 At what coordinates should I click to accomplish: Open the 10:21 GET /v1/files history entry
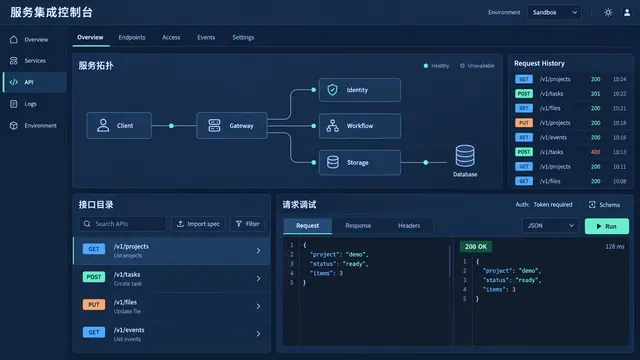pos(571,108)
